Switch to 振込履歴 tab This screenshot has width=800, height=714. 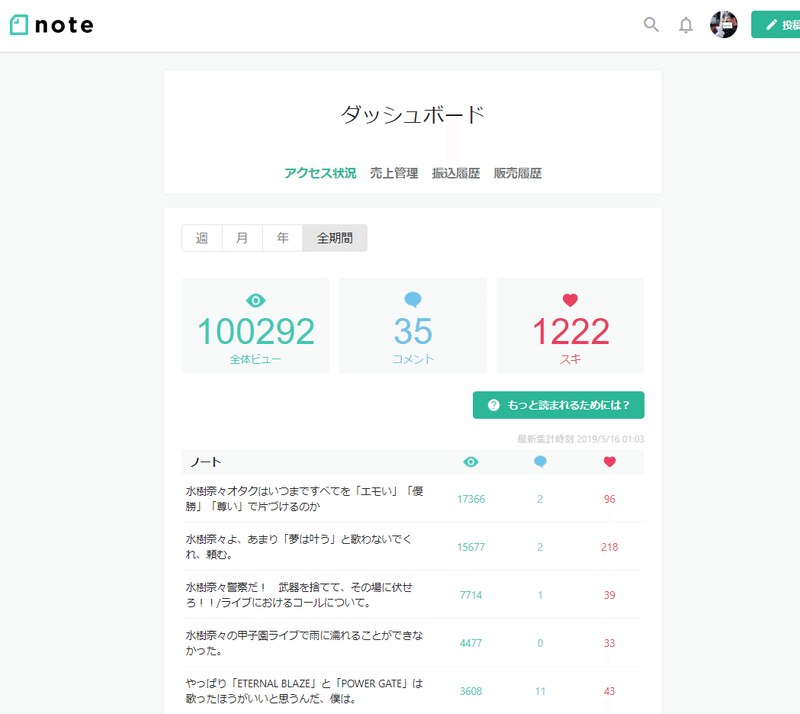(x=456, y=173)
